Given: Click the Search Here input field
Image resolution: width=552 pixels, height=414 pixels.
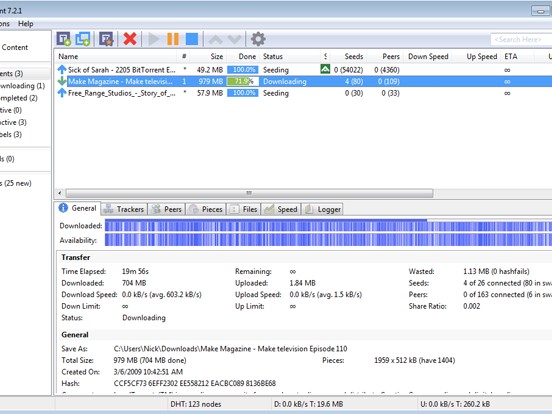Looking at the screenshot, I should pos(521,39).
